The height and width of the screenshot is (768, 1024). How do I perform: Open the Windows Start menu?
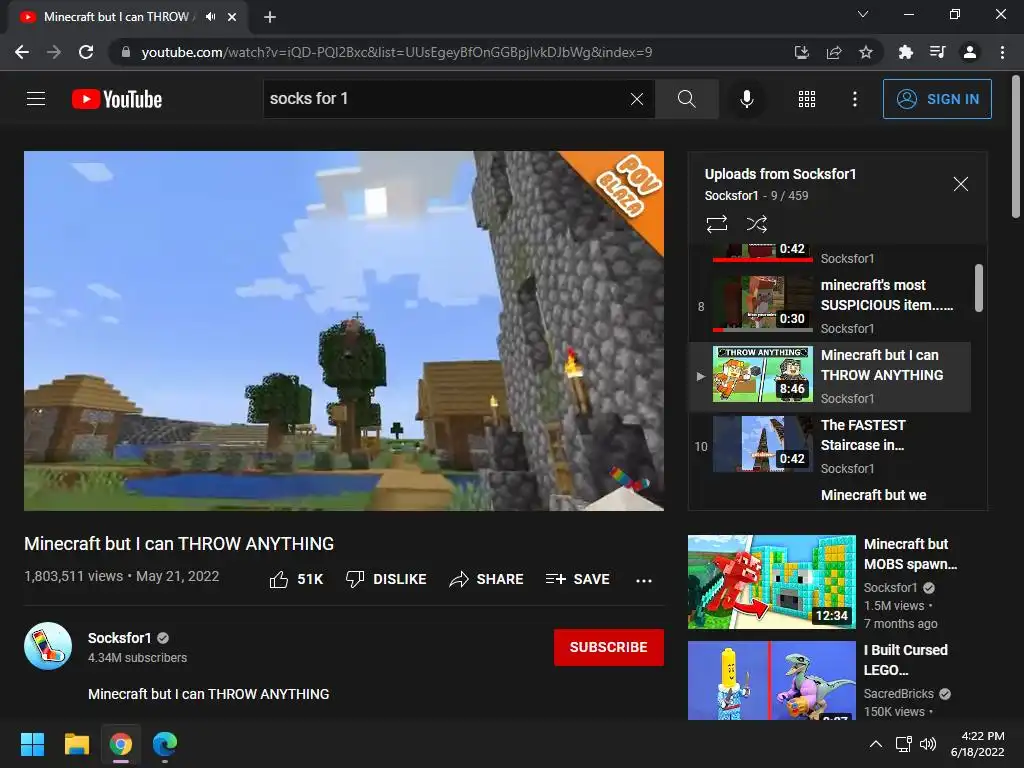tap(32, 744)
